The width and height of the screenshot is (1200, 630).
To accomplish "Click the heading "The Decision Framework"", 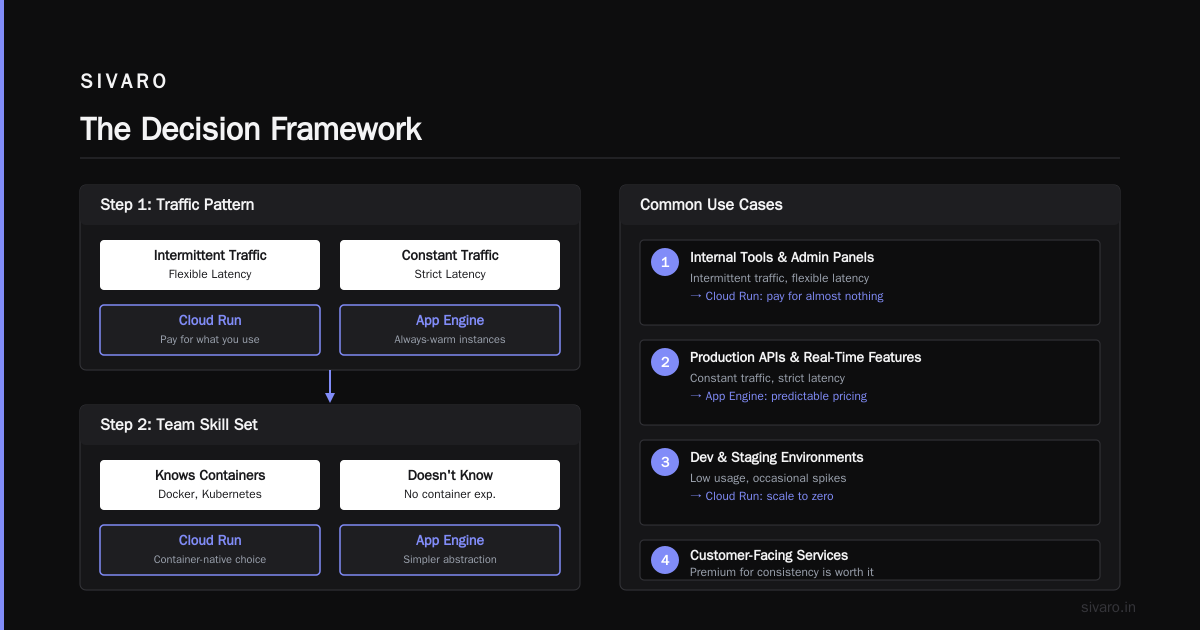I will (x=251, y=129).
